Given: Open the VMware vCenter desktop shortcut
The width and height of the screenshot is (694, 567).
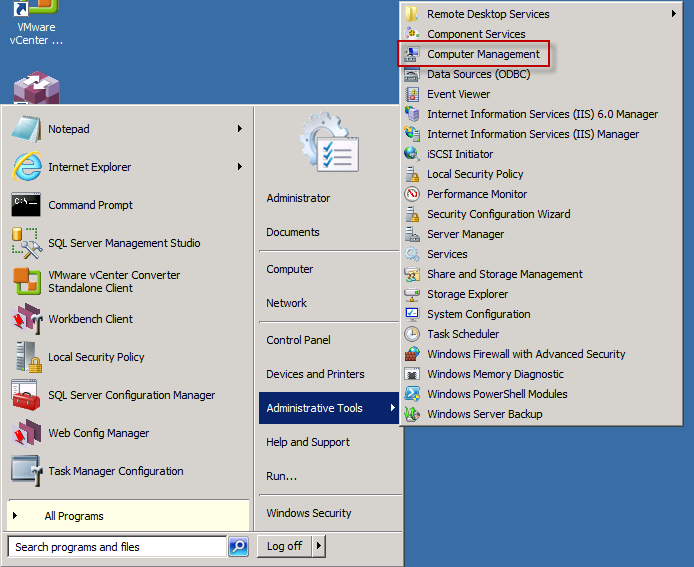Looking at the screenshot, I should (36, 22).
